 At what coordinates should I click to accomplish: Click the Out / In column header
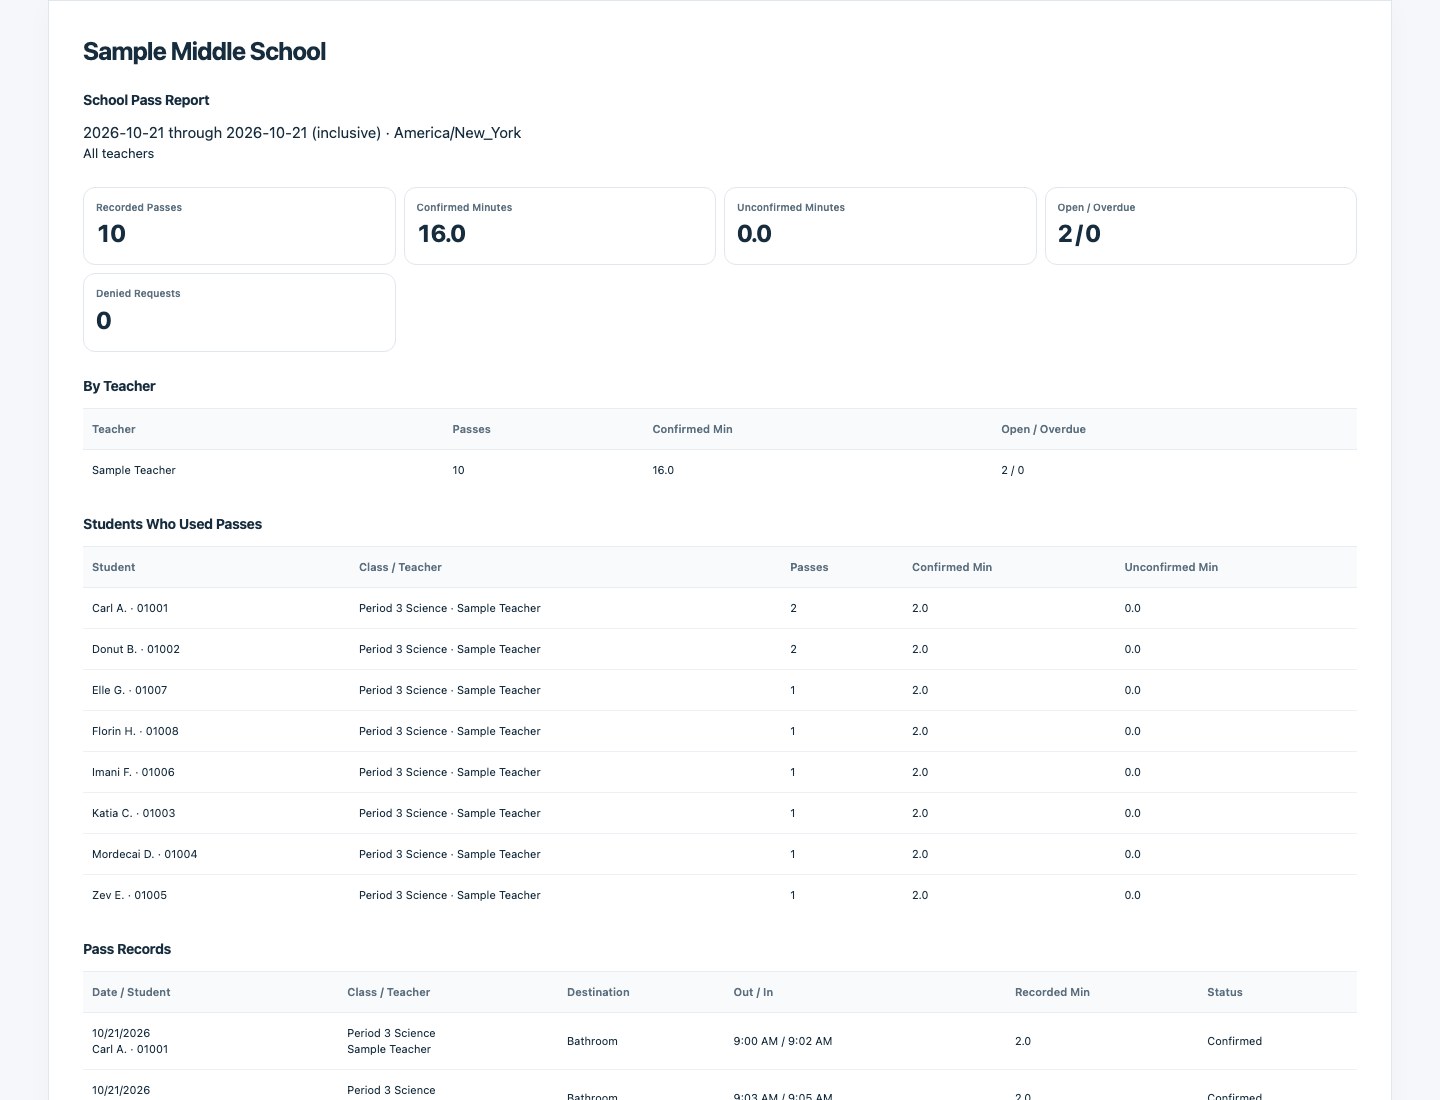pyautogui.click(x=753, y=992)
